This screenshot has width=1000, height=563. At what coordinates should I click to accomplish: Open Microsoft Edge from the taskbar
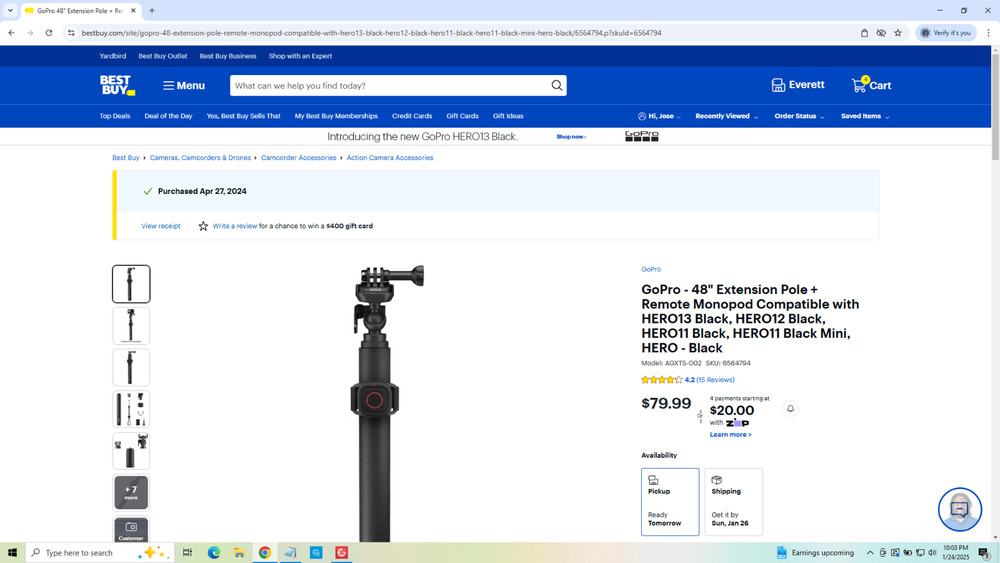pyautogui.click(x=214, y=553)
